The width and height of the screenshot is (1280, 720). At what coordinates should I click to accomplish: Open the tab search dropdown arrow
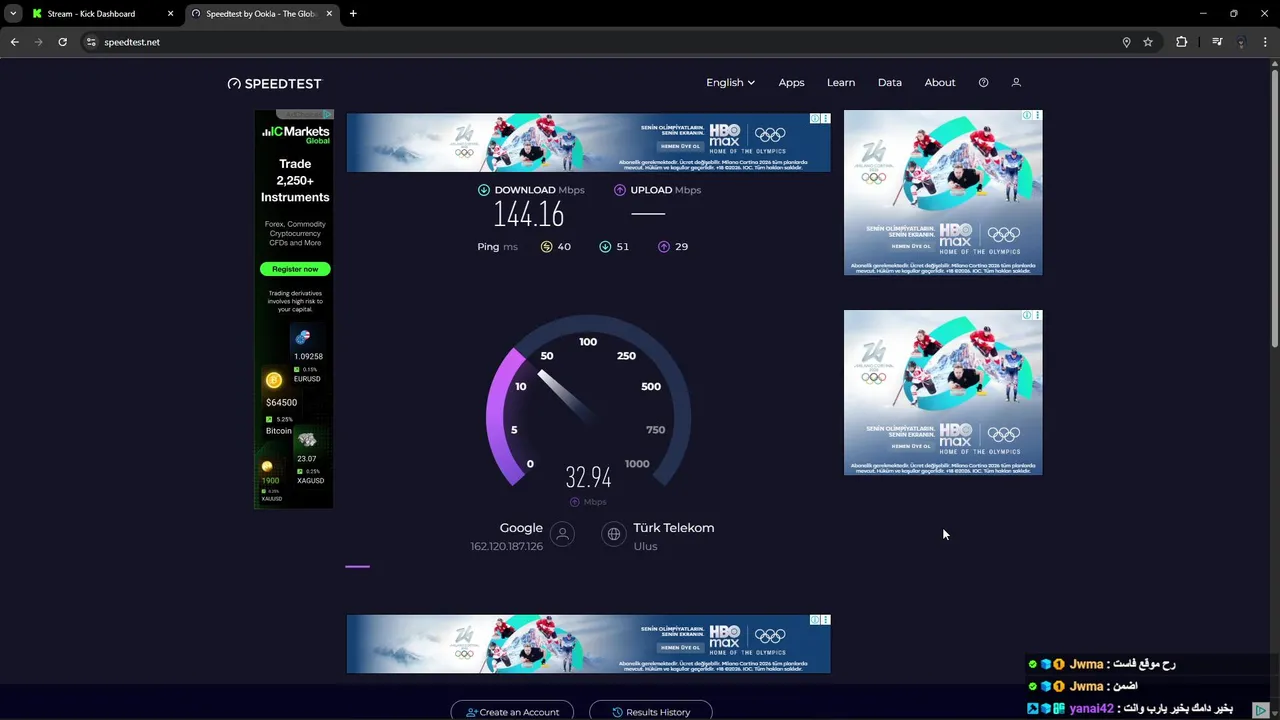click(13, 14)
